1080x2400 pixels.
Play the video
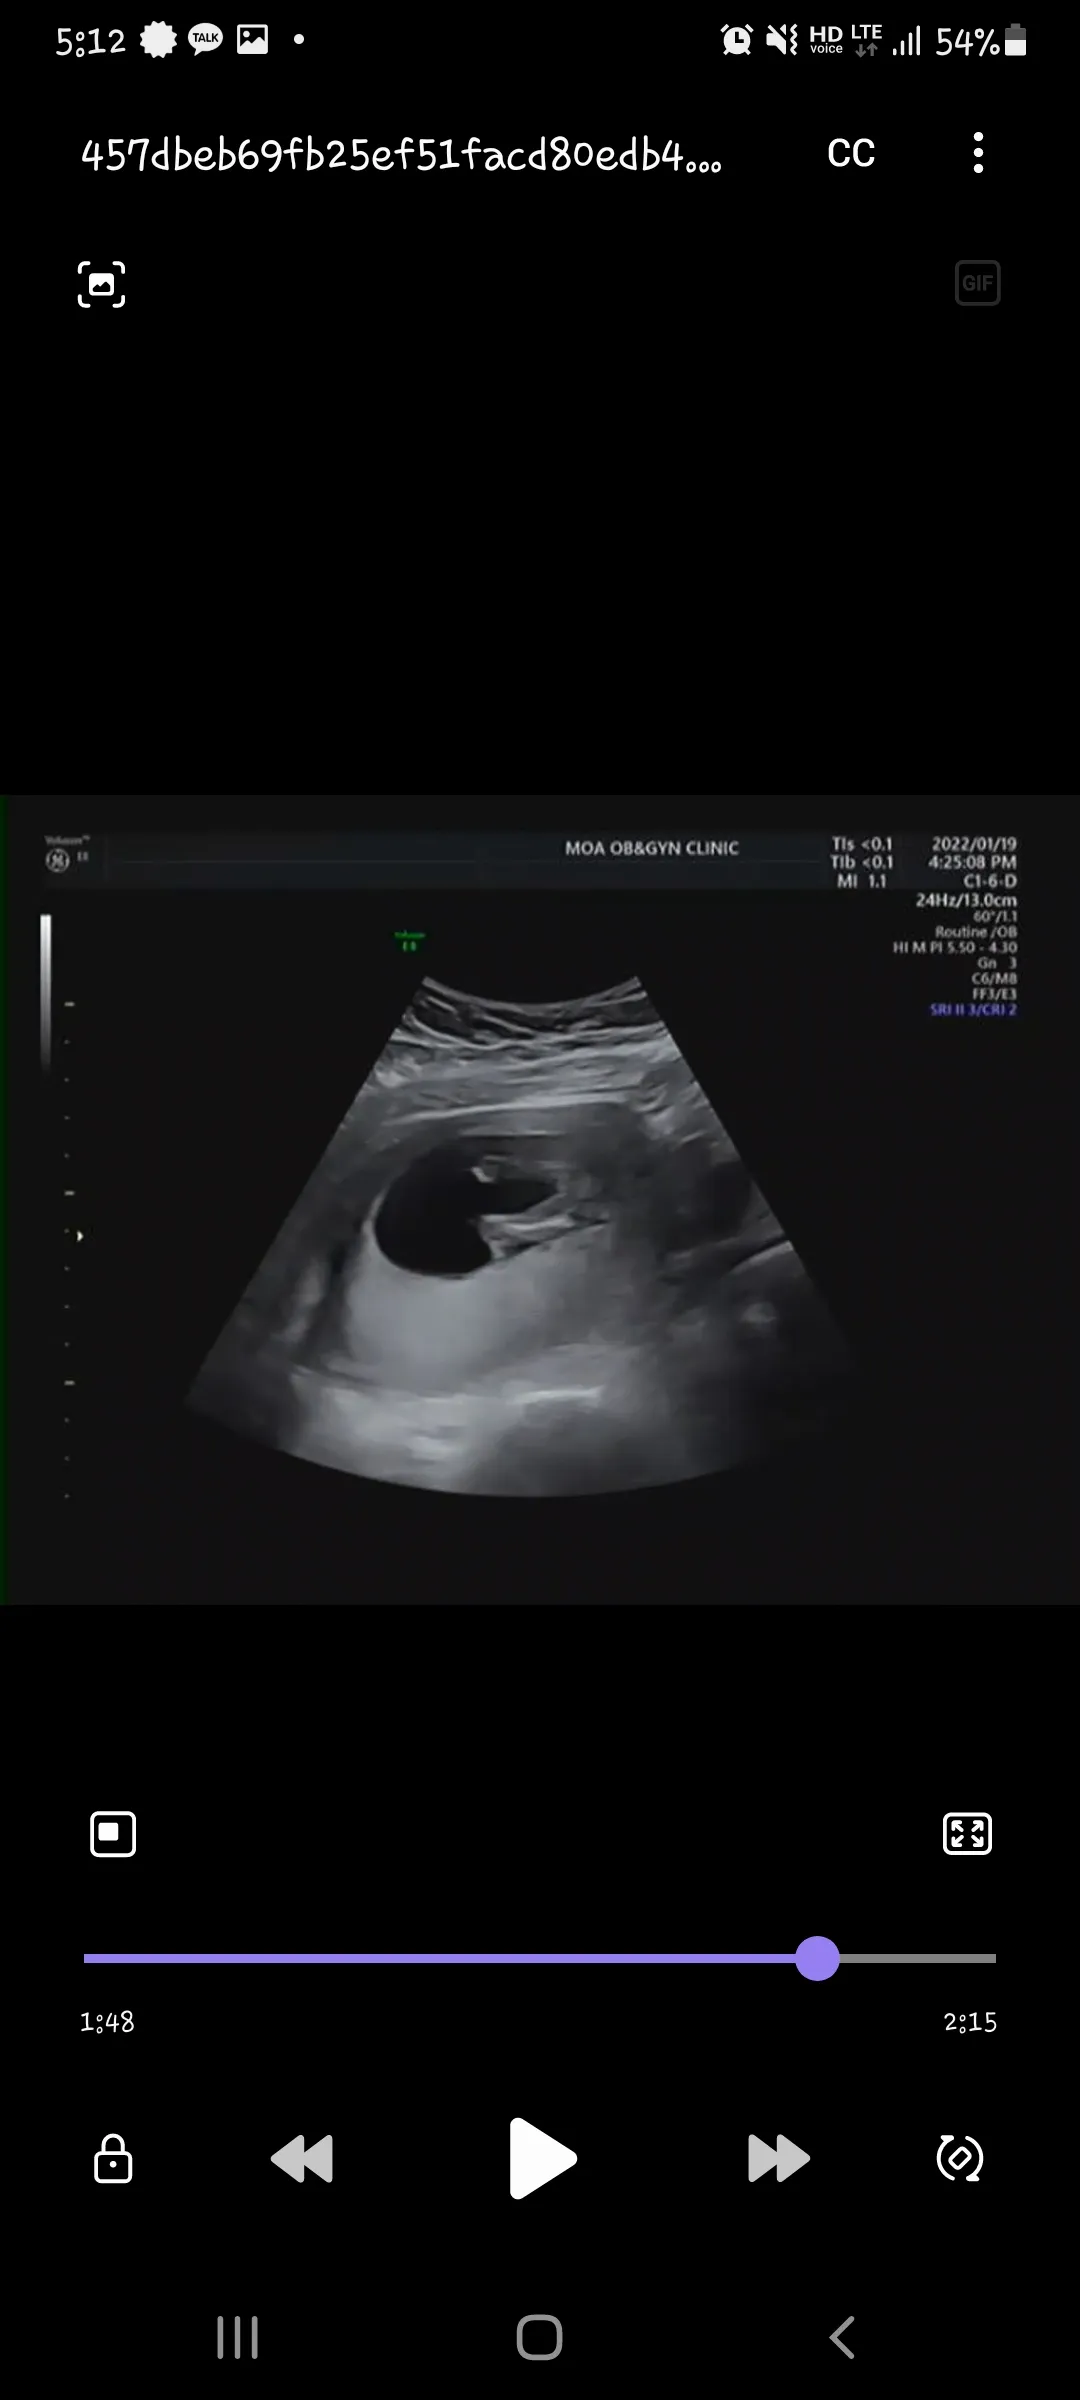(x=542, y=2158)
